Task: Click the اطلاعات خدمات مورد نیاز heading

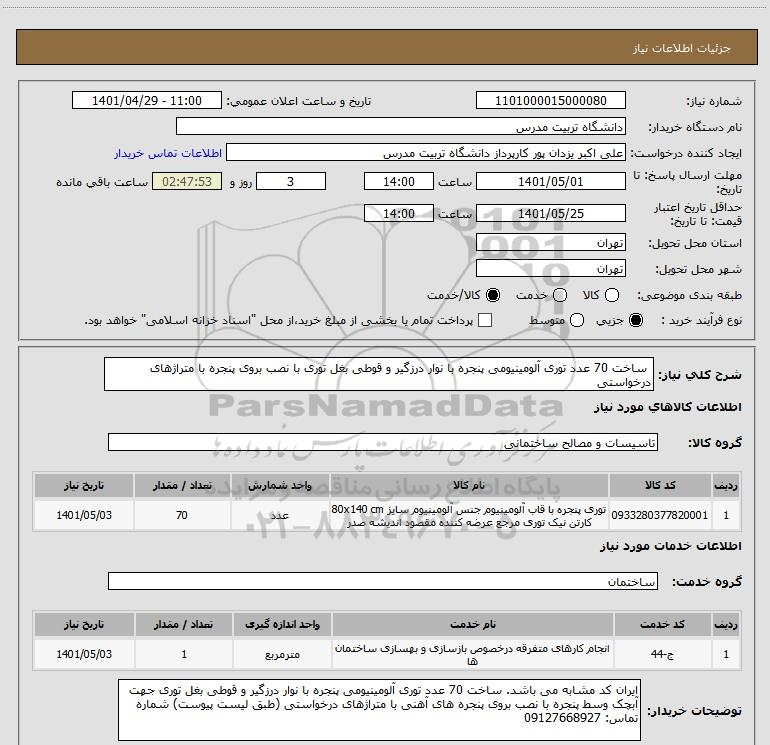Action: [x=670, y=546]
